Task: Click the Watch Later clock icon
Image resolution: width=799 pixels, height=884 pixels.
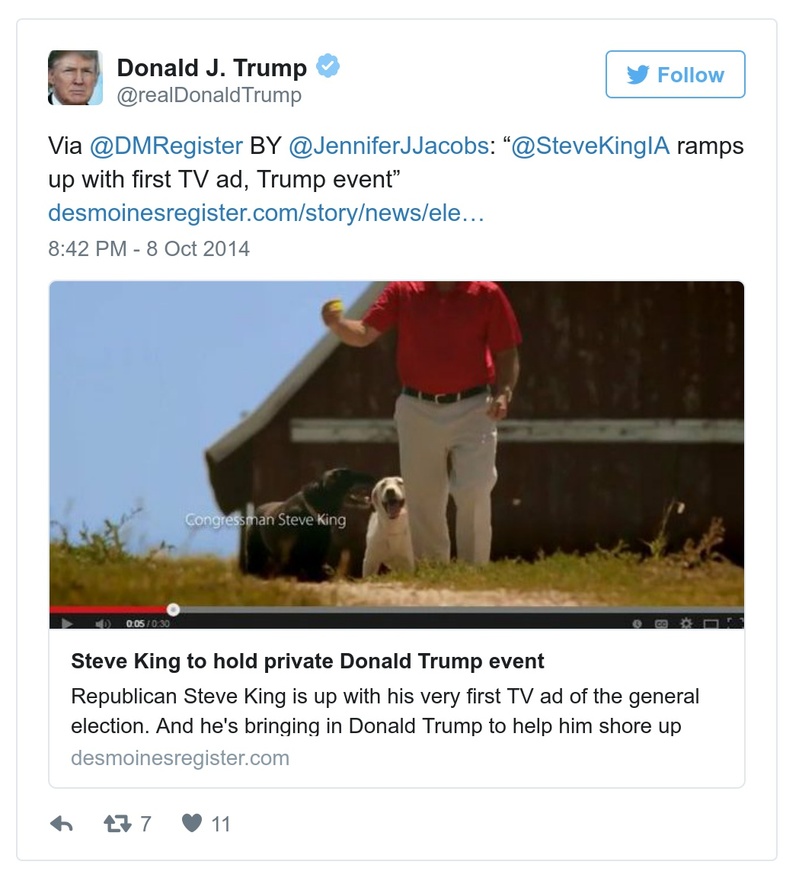Action: (x=637, y=622)
